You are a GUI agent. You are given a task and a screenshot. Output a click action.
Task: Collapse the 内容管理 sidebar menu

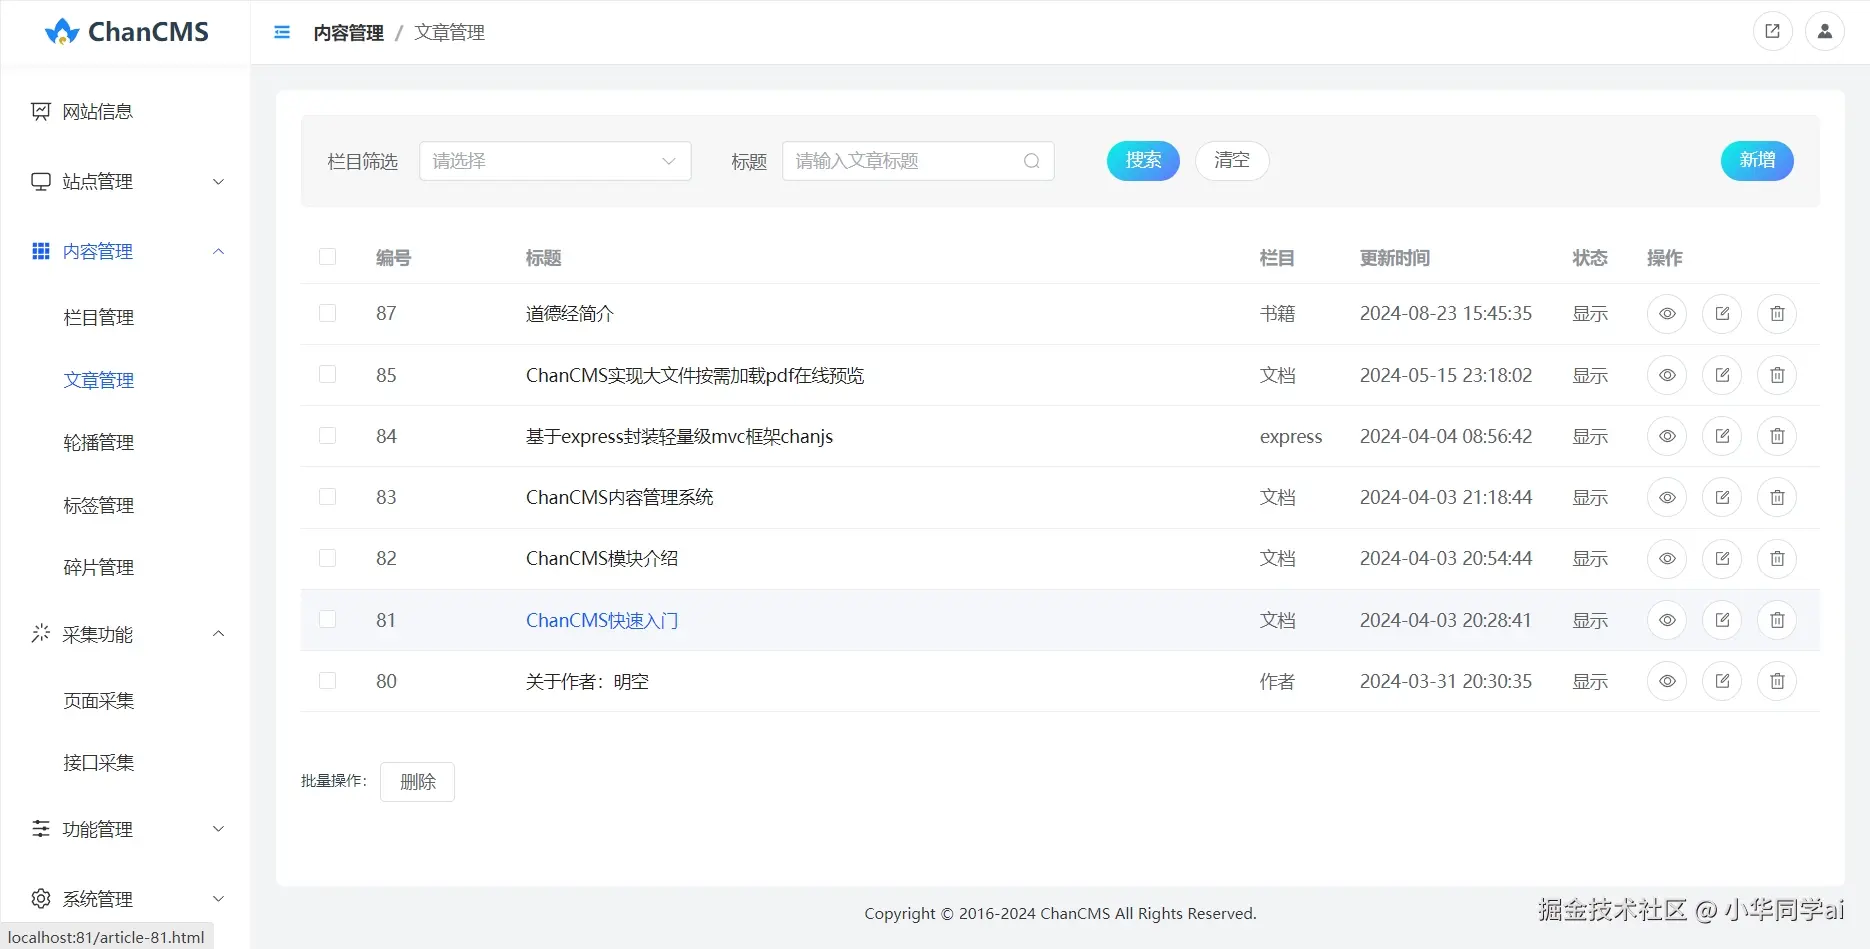126,251
